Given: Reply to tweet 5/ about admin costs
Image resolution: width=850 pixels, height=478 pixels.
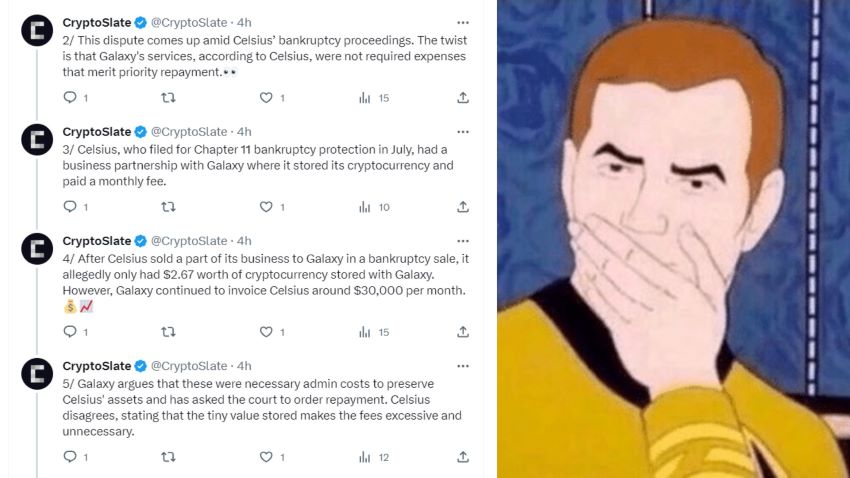Looking at the screenshot, I should tap(70, 457).
